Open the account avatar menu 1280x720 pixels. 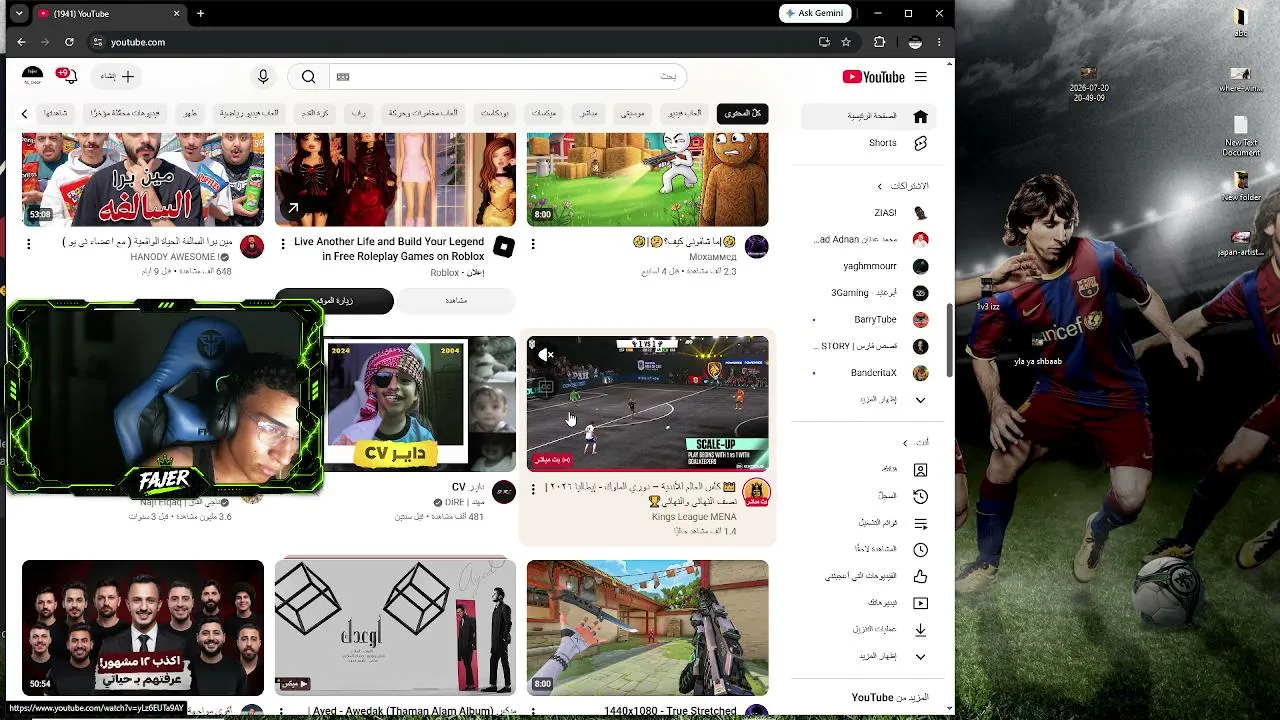32,76
